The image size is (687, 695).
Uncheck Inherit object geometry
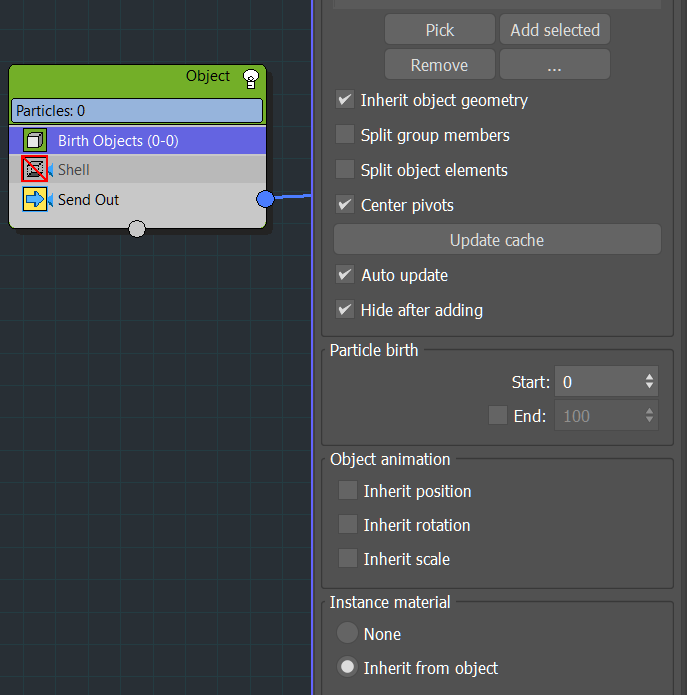pyautogui.click(x=345, y=100)
